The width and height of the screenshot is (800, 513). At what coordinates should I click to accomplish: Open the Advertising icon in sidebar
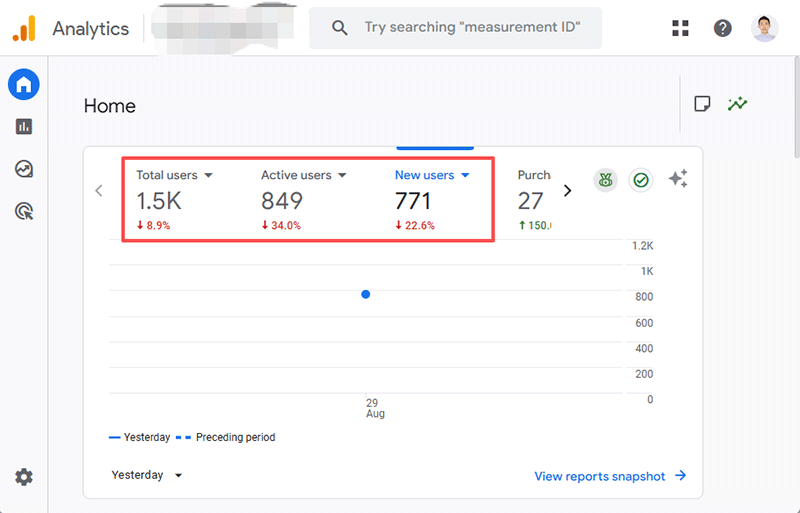[x=24, y=211]
